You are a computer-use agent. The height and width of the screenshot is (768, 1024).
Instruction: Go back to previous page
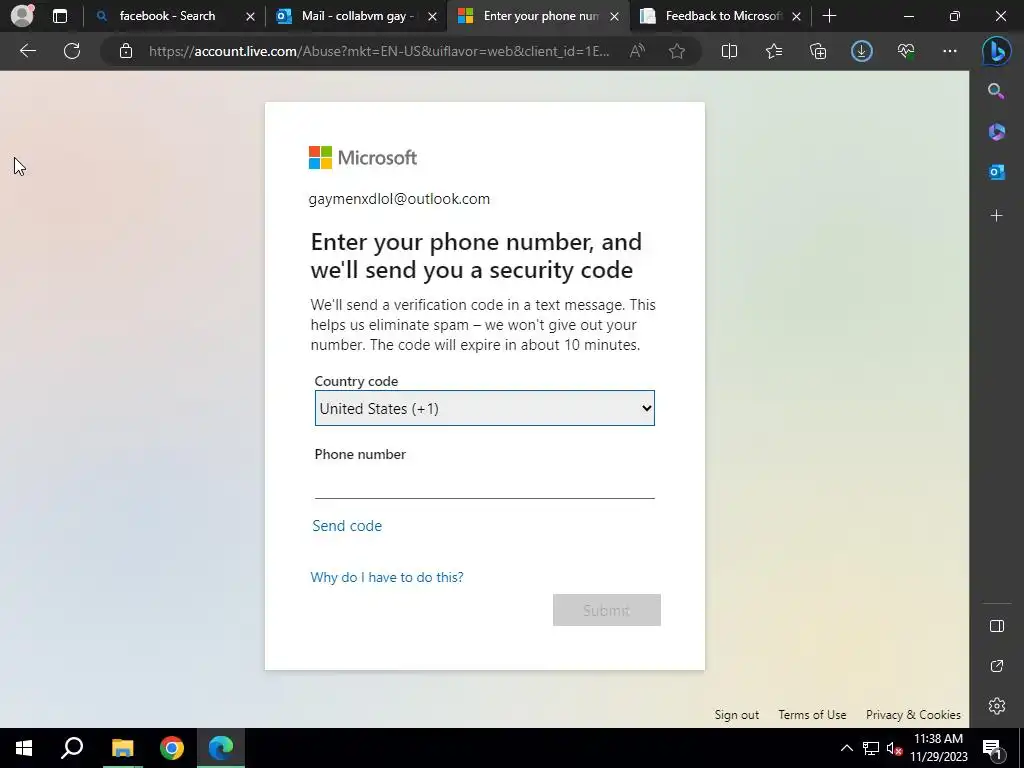(x=27, y=51)
